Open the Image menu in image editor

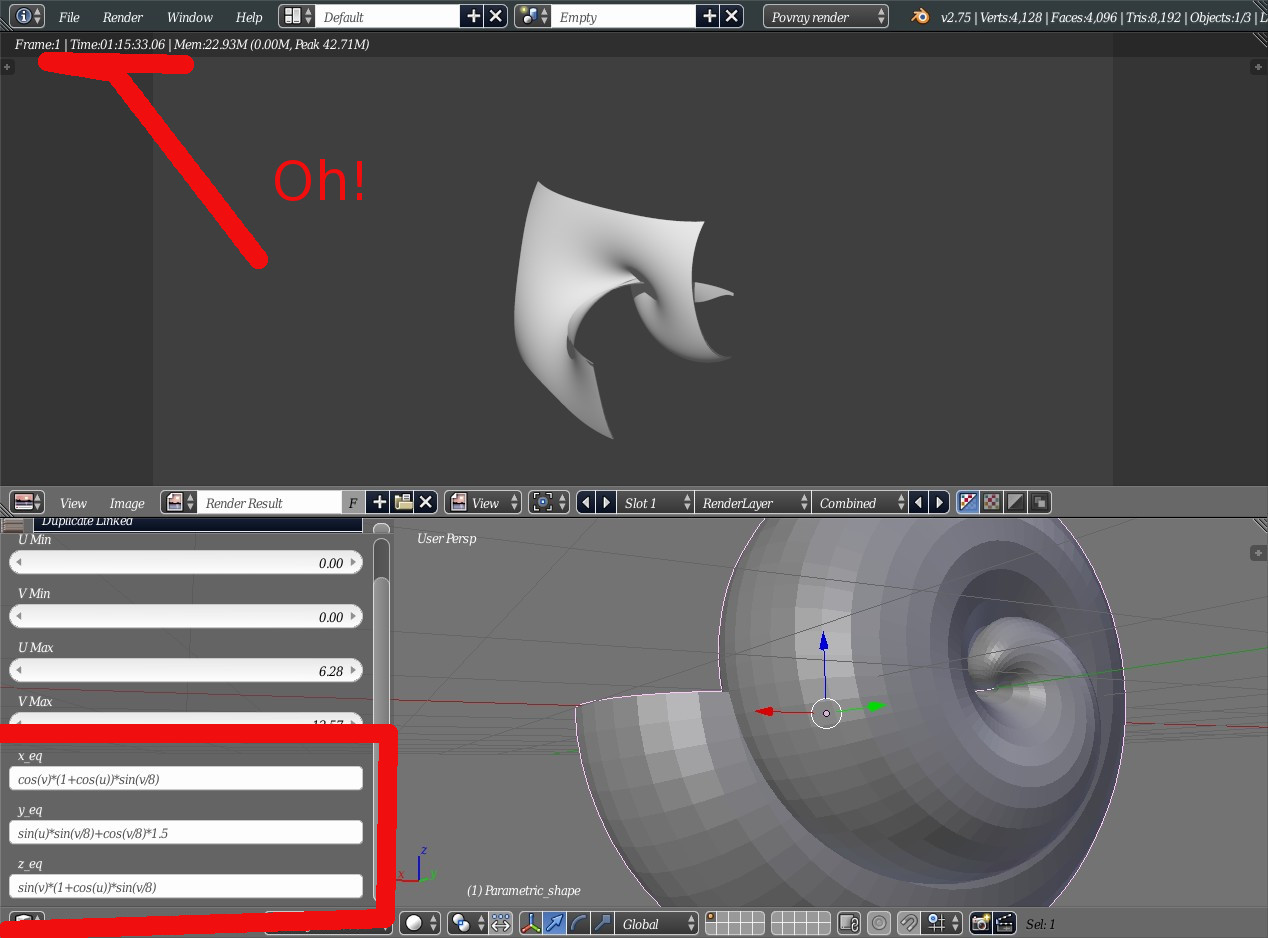(x=127, y=503)
